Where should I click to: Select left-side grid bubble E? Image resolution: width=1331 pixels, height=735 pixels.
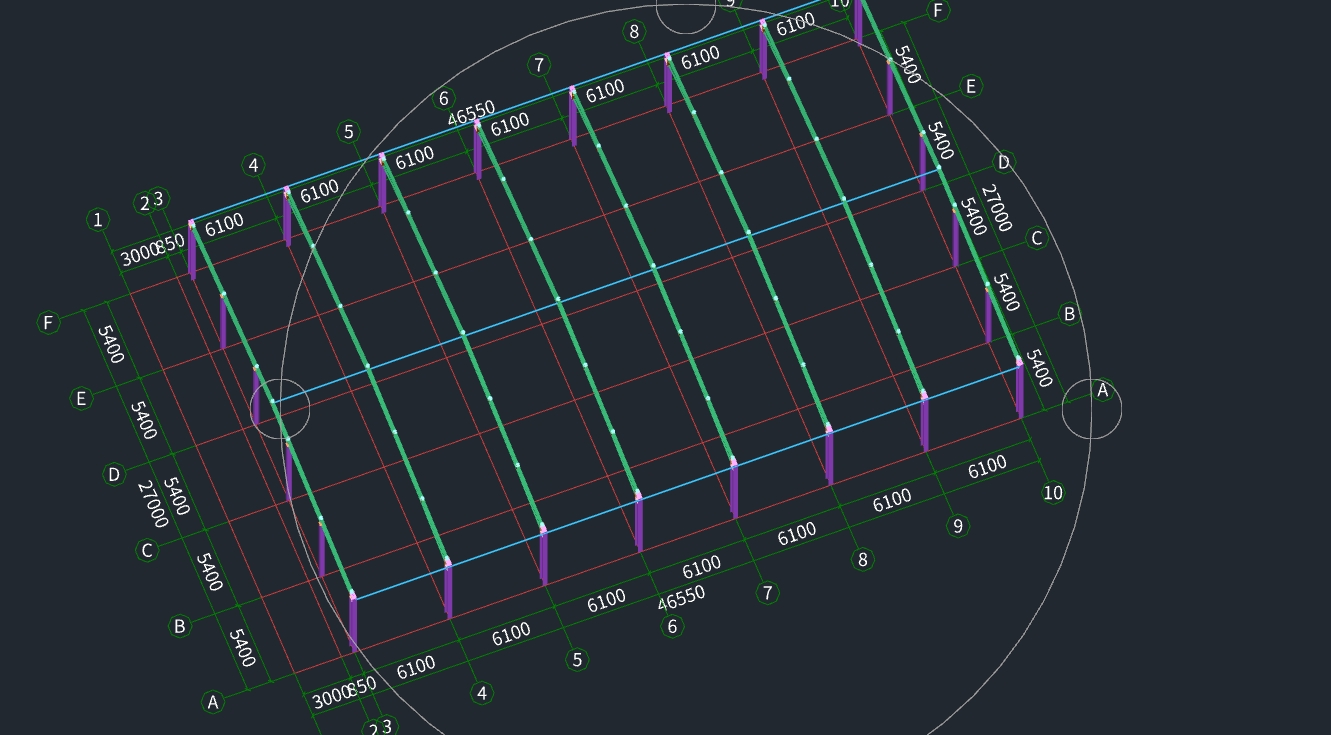pyautogui.click(x=81, y=399)
